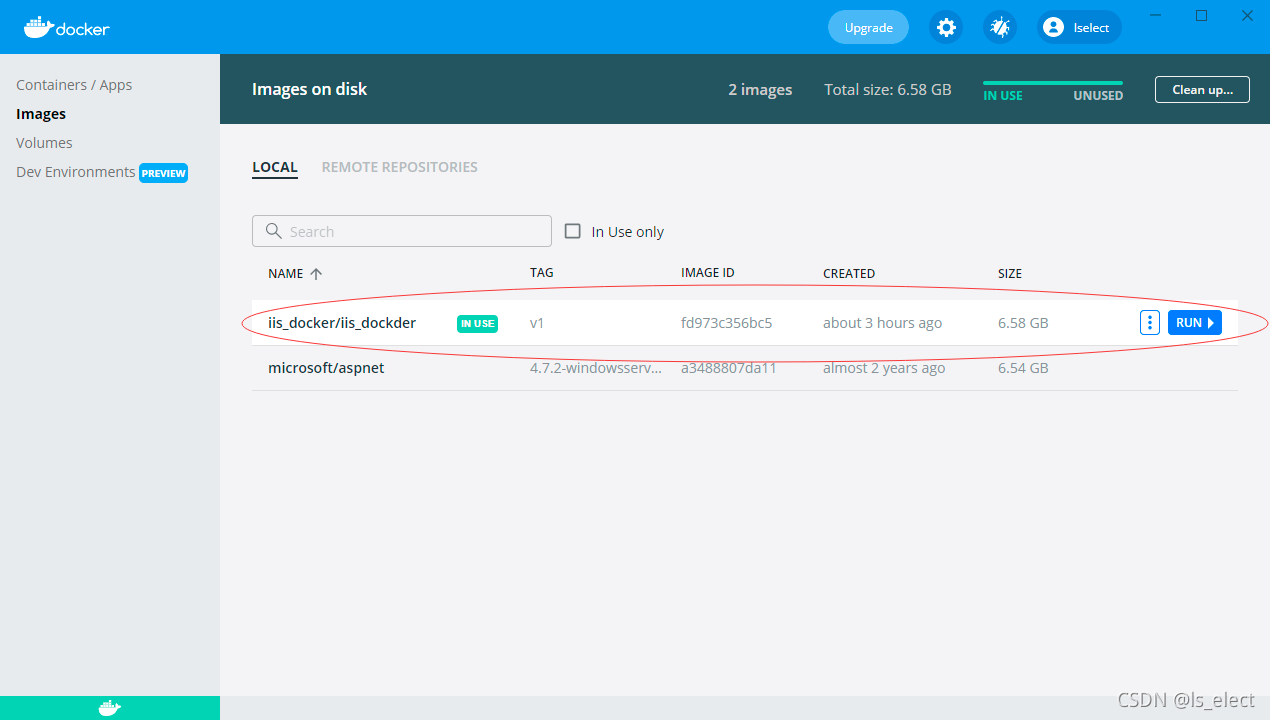1270x720 pixels.
Task: Select the microsoft/aspnet image row
Action: [745, 368]
